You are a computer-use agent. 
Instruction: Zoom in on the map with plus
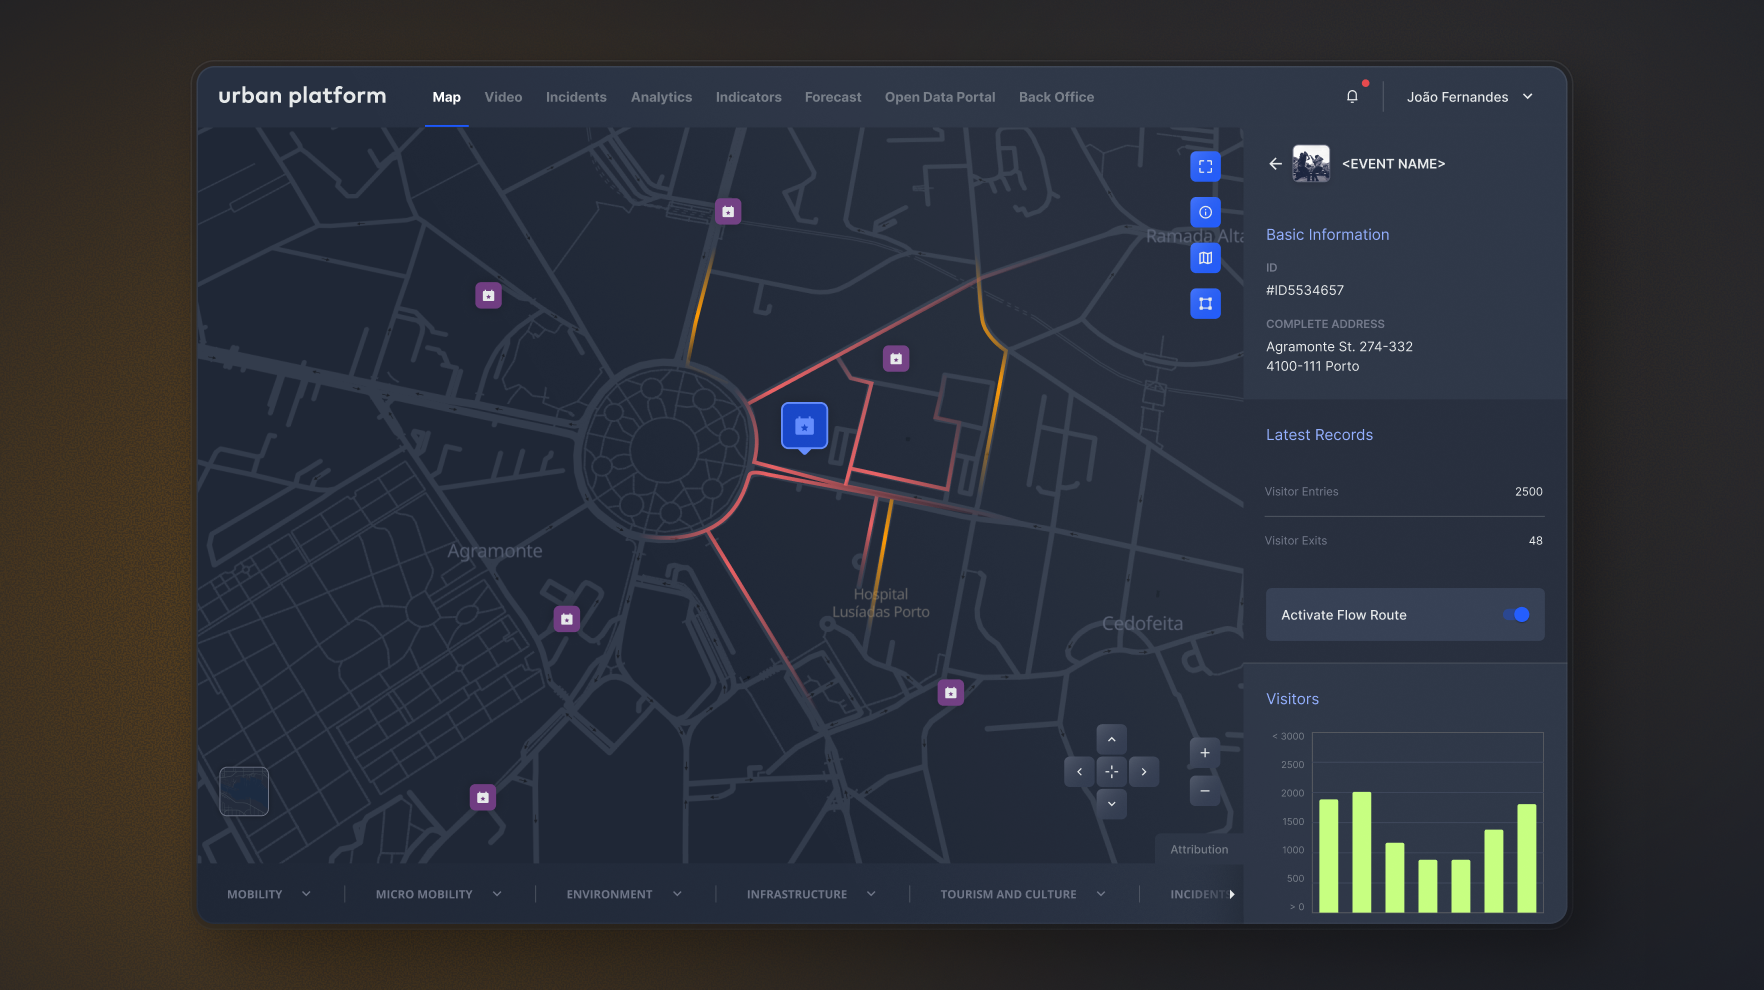pos(1205,753)
